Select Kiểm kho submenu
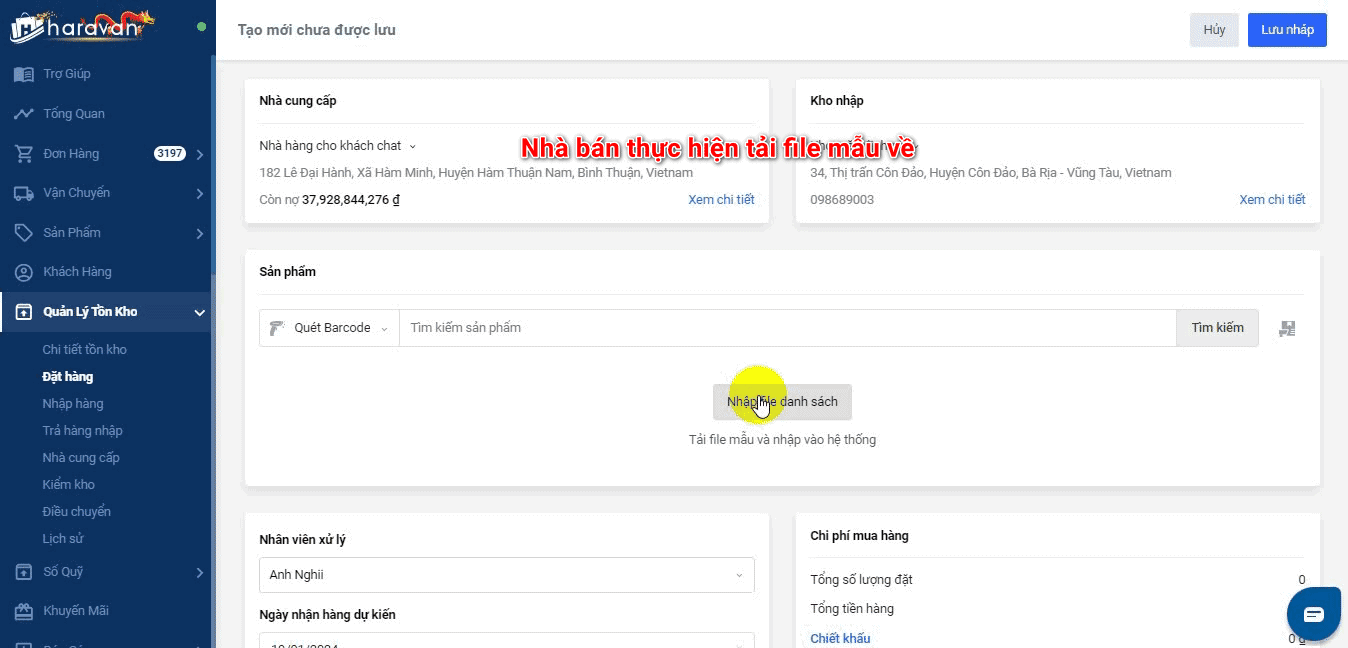Image resolution: width=1348 pixels, height=648 pixels. [x=69, y=485]
